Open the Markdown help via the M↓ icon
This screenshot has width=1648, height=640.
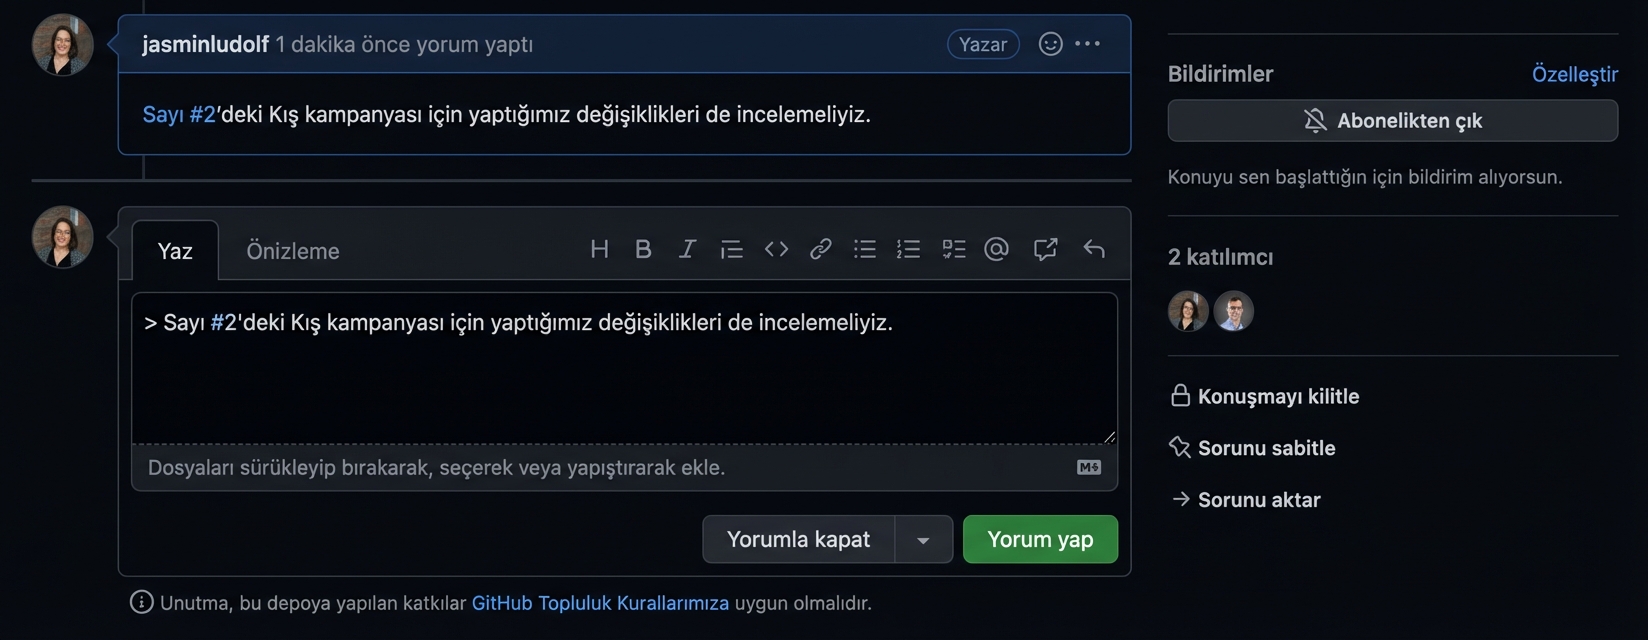1089,467
